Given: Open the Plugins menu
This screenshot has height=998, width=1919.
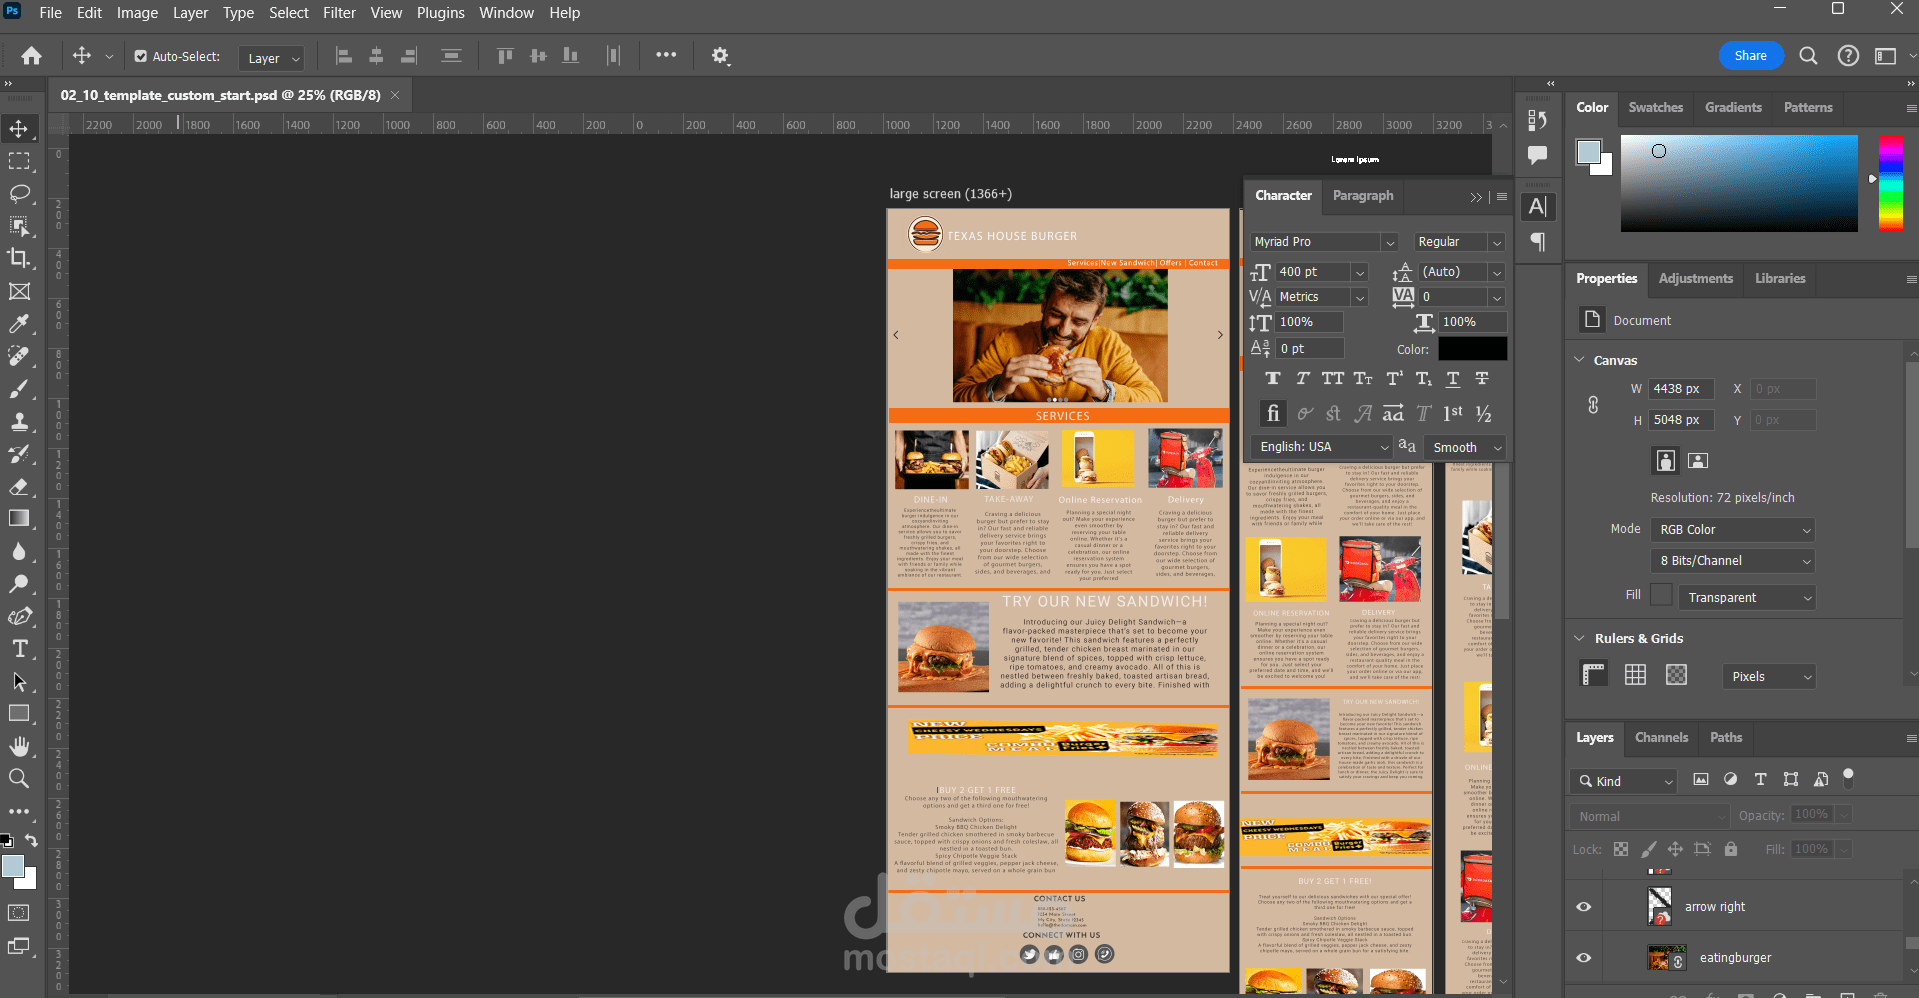Looking at the screenshot, I should (440, 13).
